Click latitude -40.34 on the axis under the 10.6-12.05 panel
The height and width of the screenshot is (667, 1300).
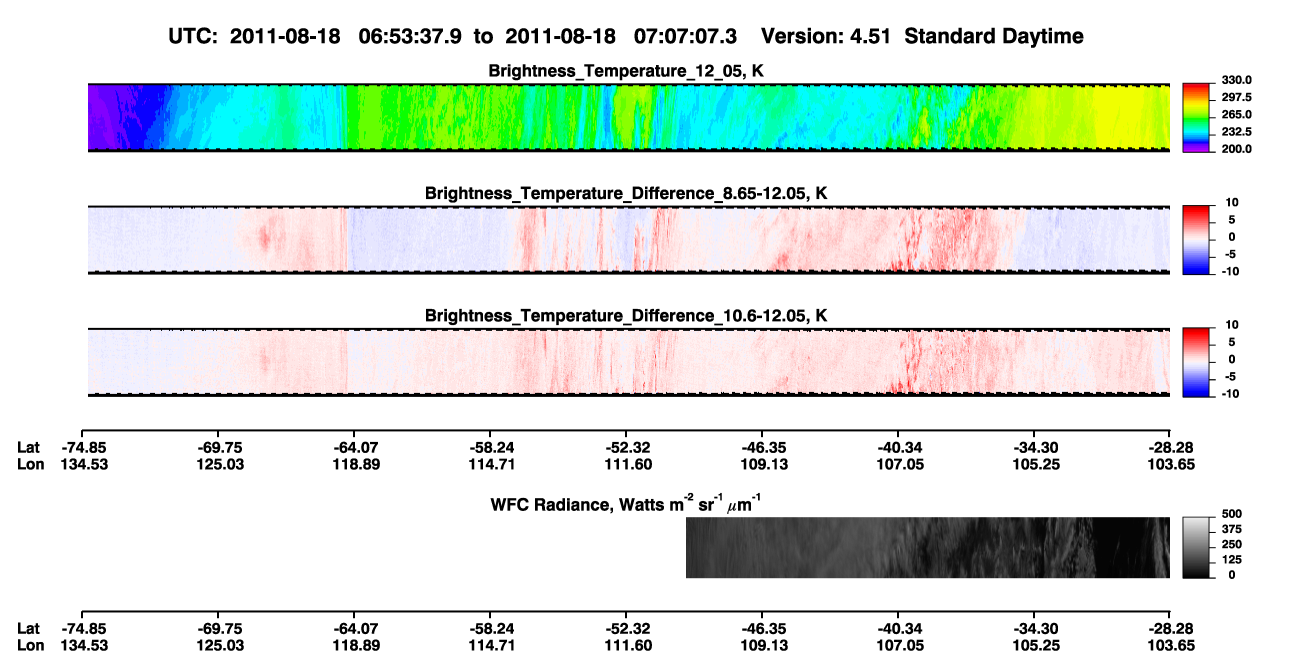pos(898,447)
